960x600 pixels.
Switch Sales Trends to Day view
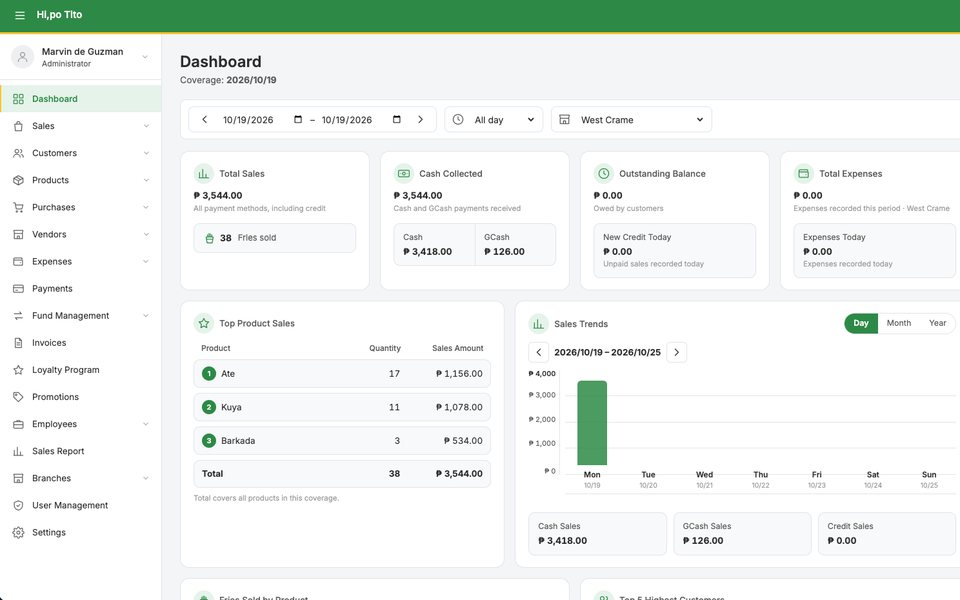[861, 323]
